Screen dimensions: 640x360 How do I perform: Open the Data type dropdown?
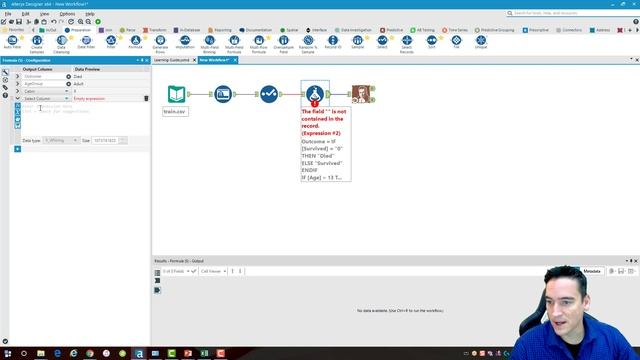tap(61, 140)
